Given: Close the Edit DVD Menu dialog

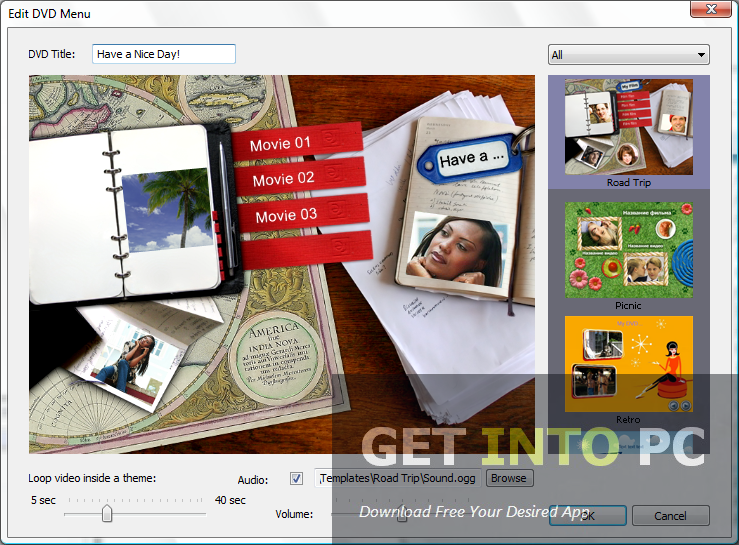Looking at the screenshot, I should click(711, 9).
